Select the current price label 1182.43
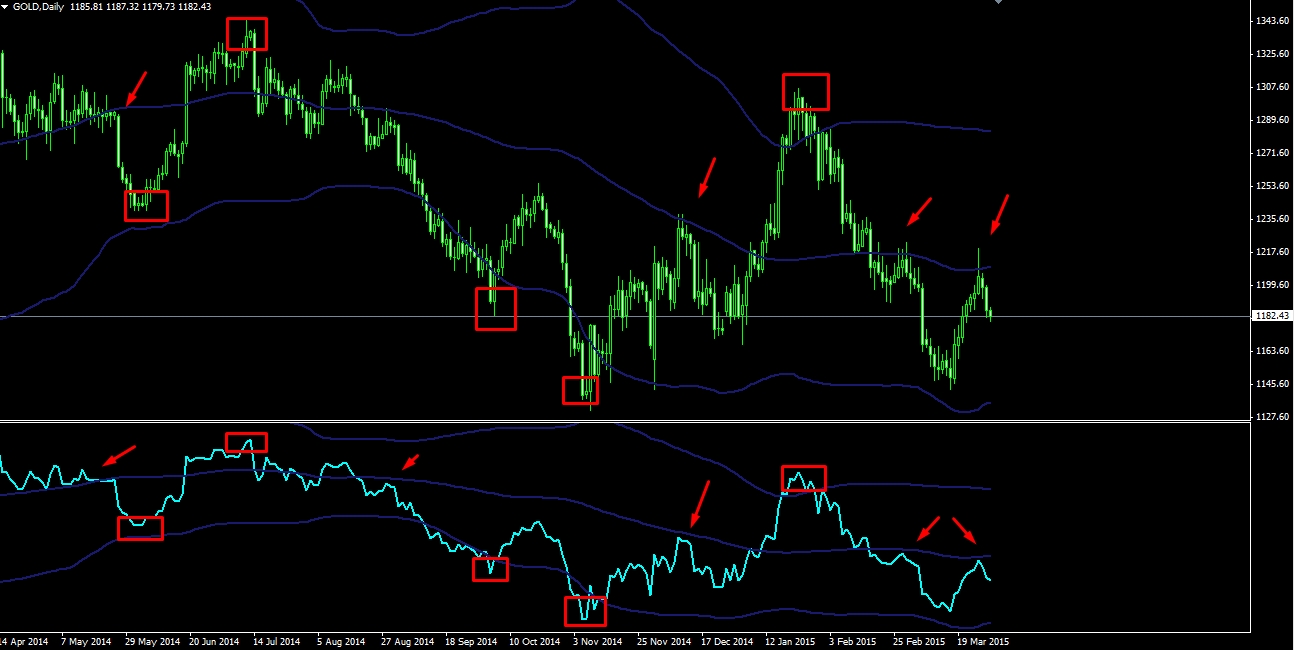The height and width of the screenshot is (650, 1294). 1272,316
